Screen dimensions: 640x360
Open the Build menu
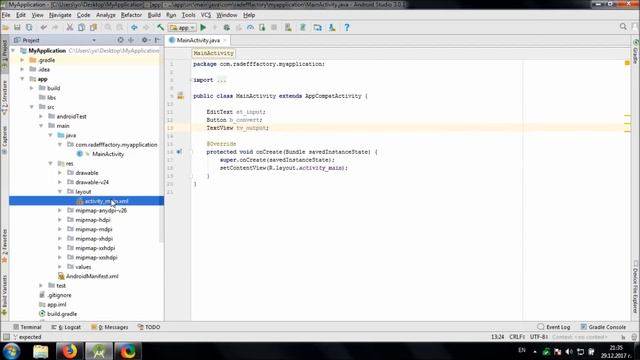click(154, 15)
